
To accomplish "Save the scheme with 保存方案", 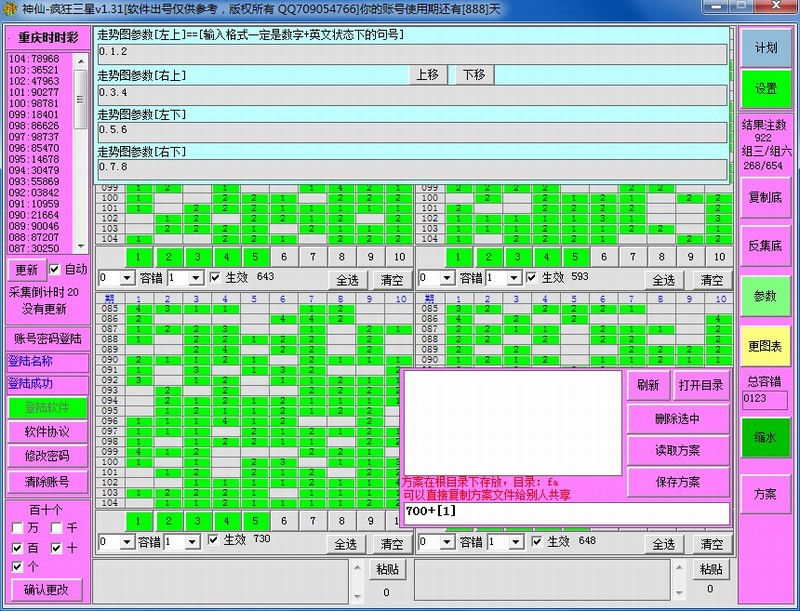I will 677,482.
